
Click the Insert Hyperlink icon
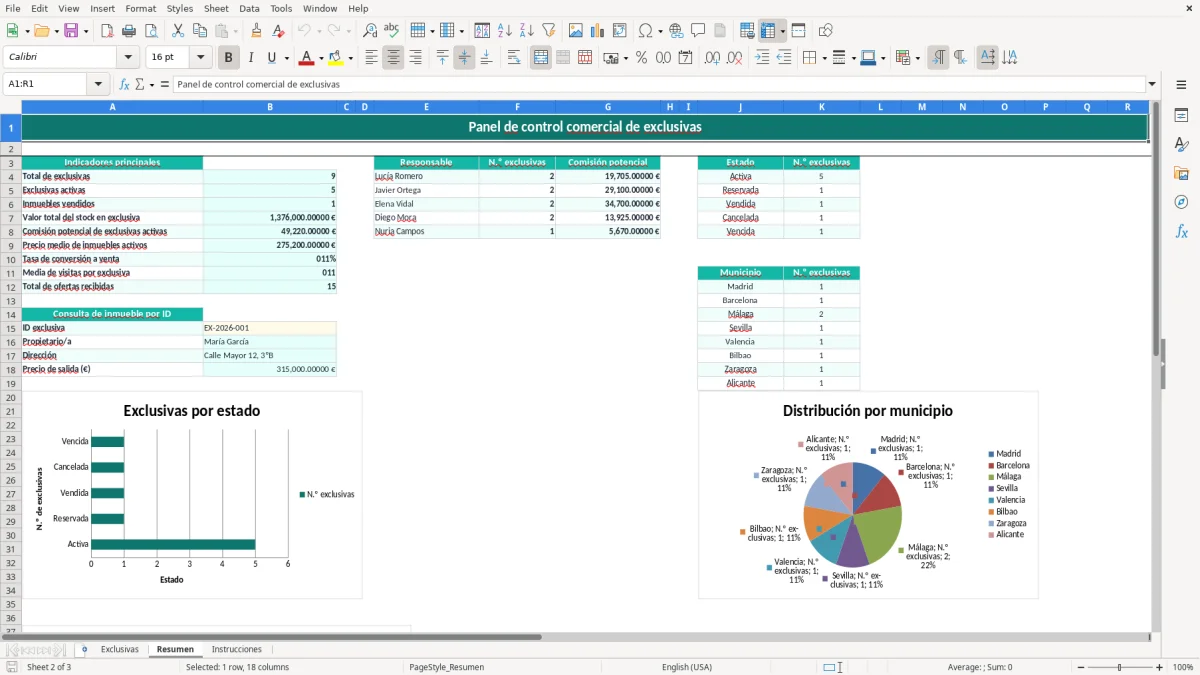(x=676, y=31)
